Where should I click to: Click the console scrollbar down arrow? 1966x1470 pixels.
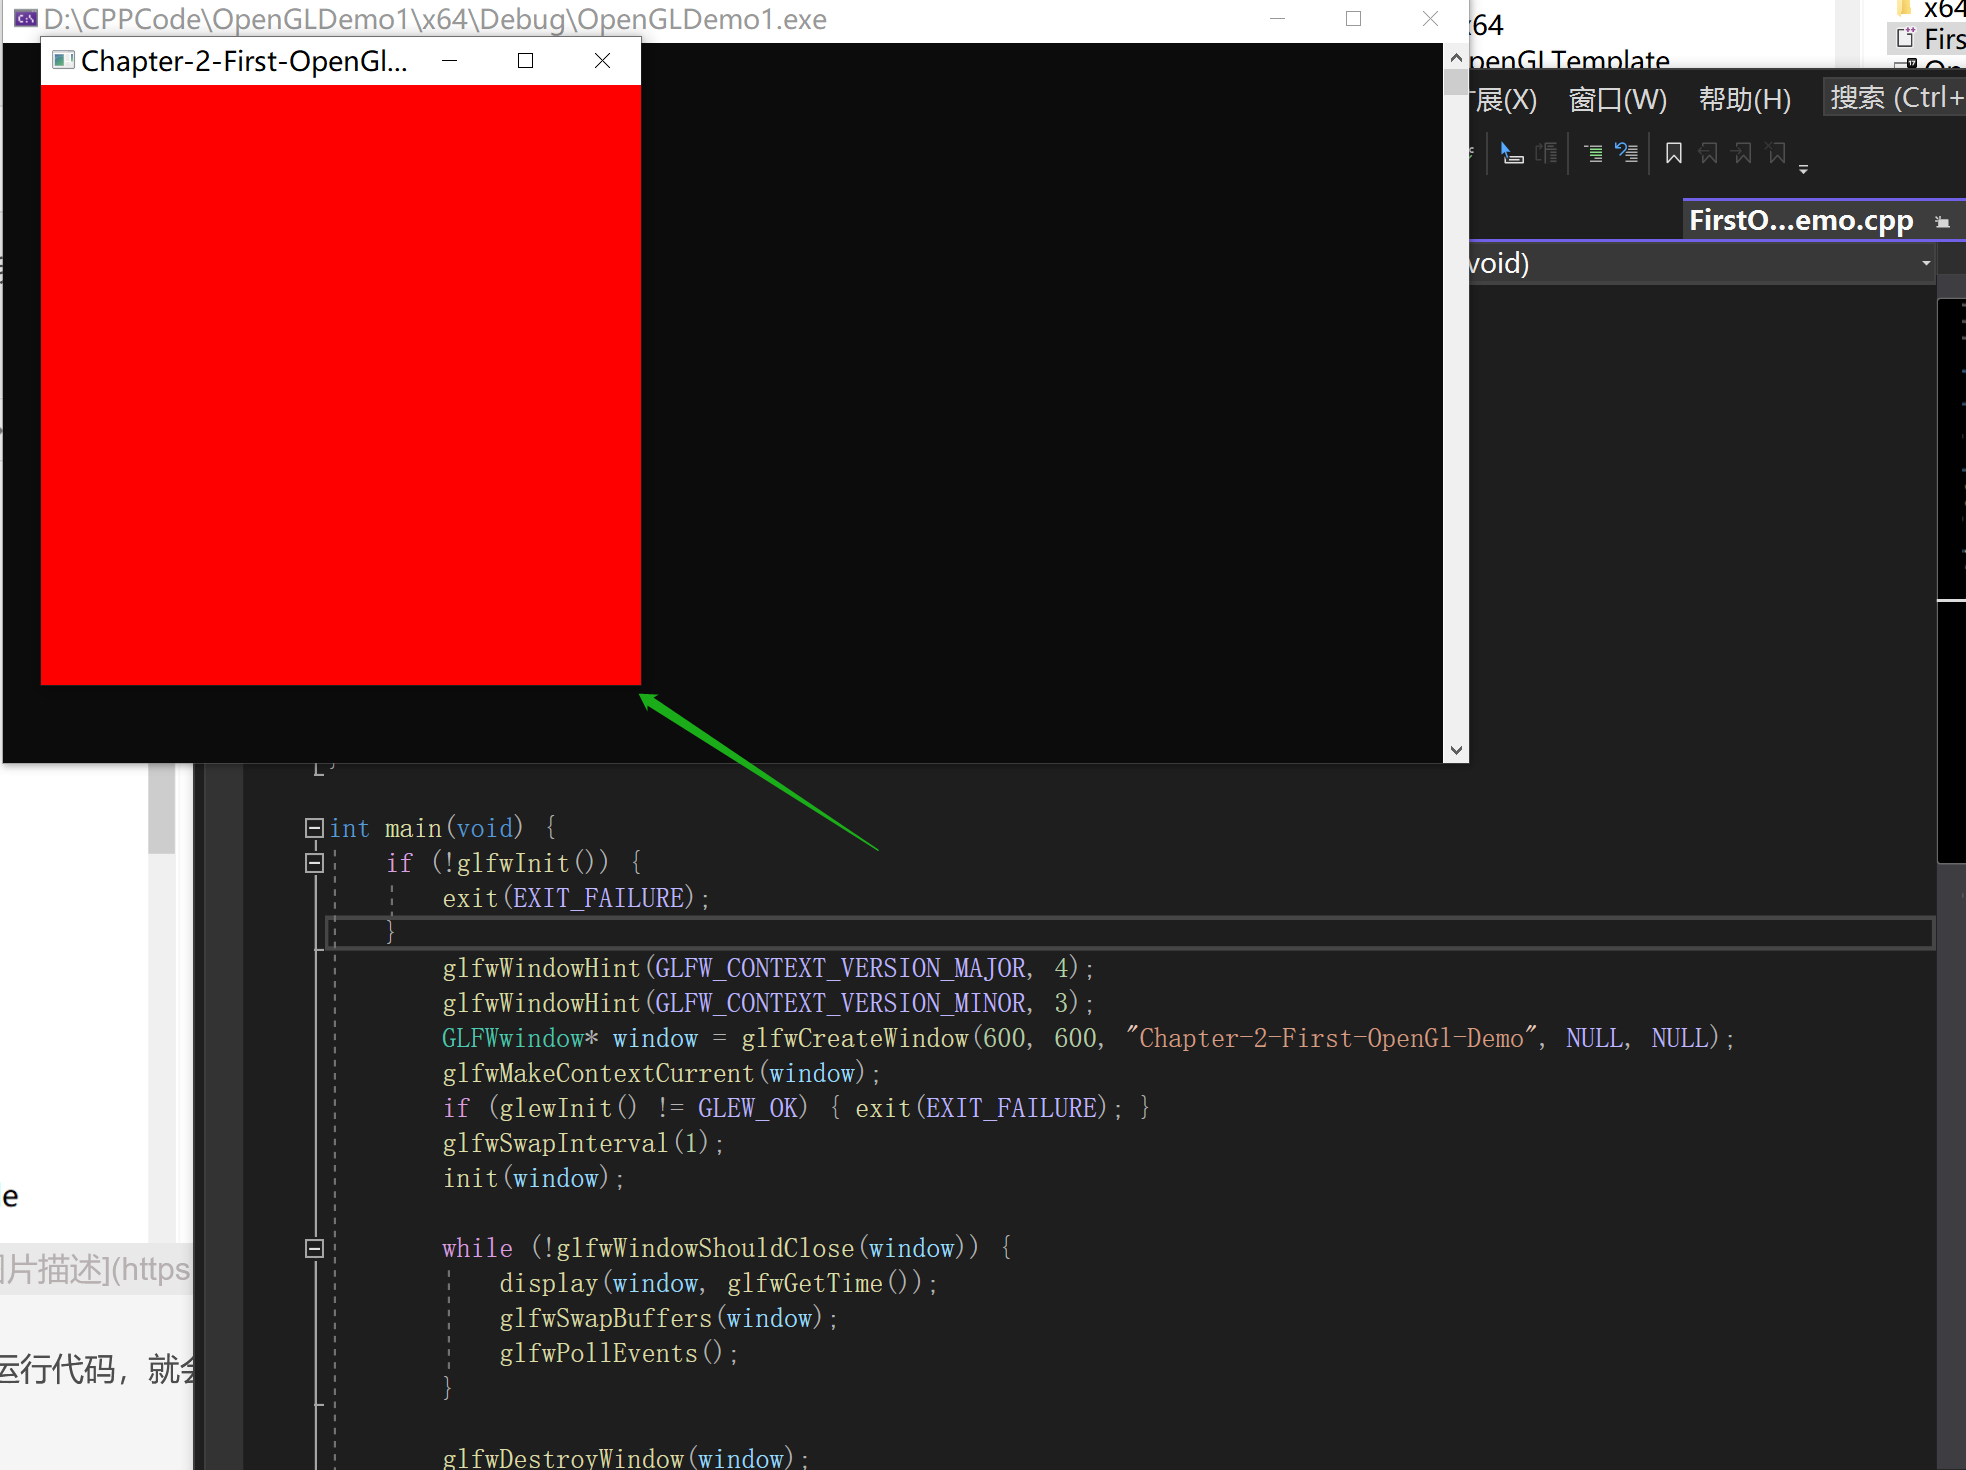click(x=1456, y=750)
